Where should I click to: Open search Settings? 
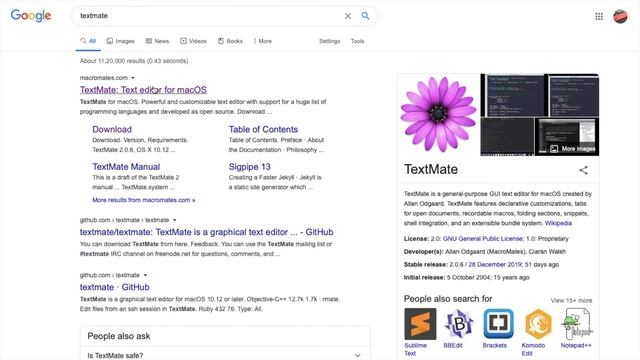coord(329,41)
